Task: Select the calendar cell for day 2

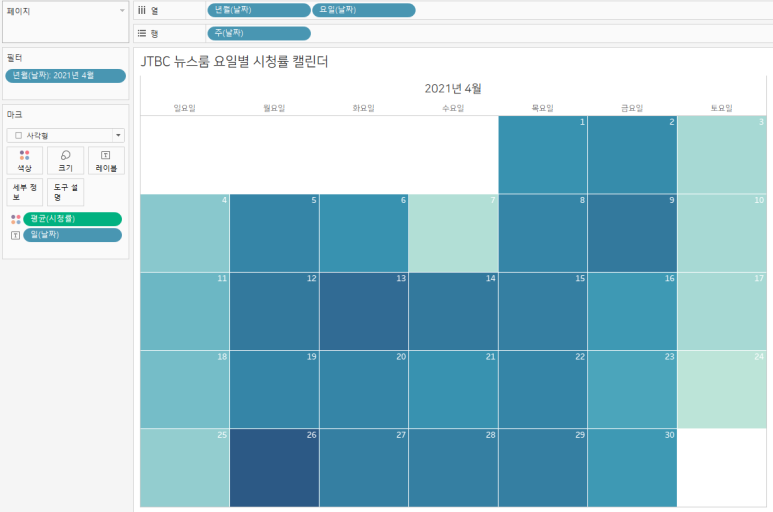Action: [632, 155]
